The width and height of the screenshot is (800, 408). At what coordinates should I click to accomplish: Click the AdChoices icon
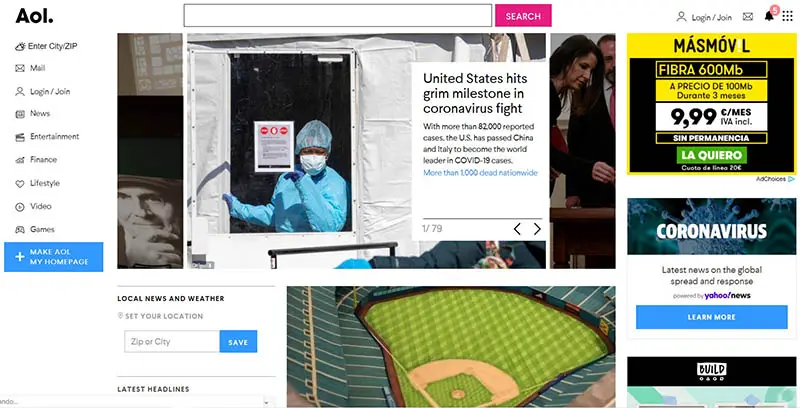click(791, 179)
